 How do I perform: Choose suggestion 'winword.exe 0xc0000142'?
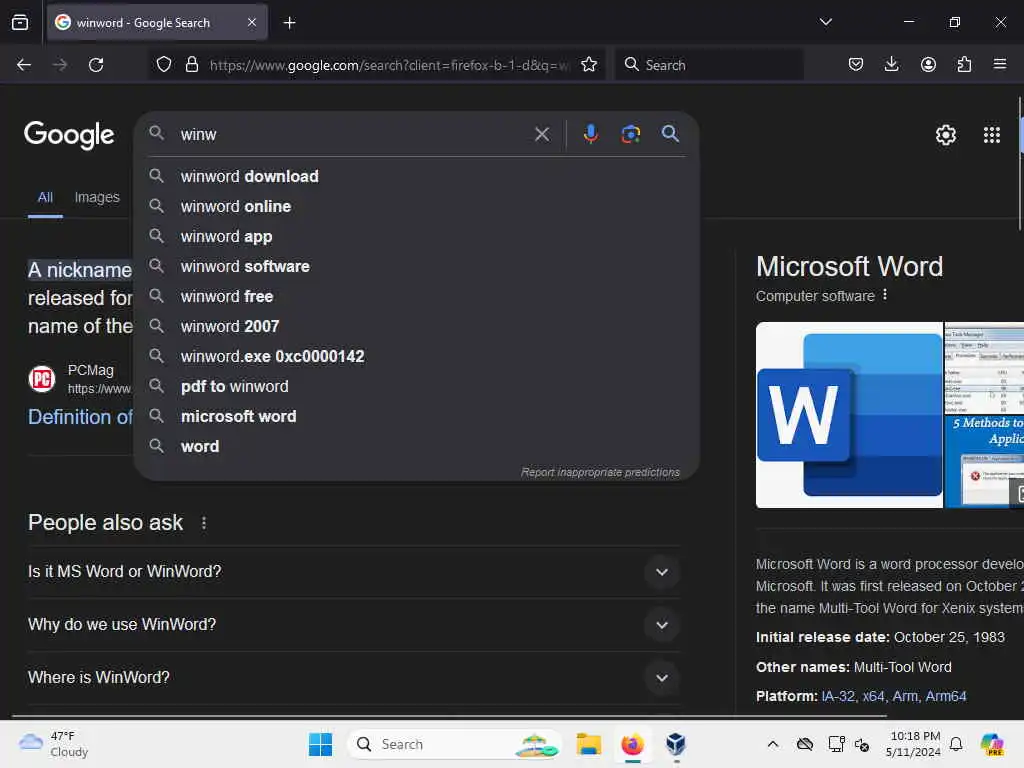tap(417, 357)
